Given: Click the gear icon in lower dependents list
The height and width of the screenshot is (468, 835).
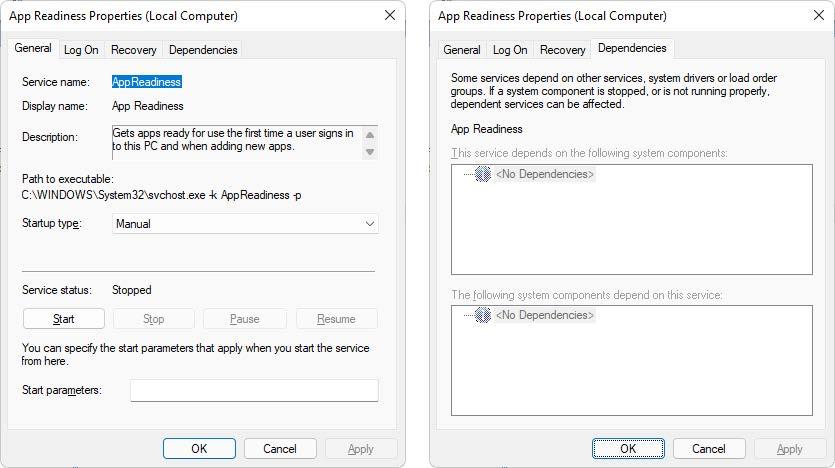Looking at the screenshot, I should [482, 315].
